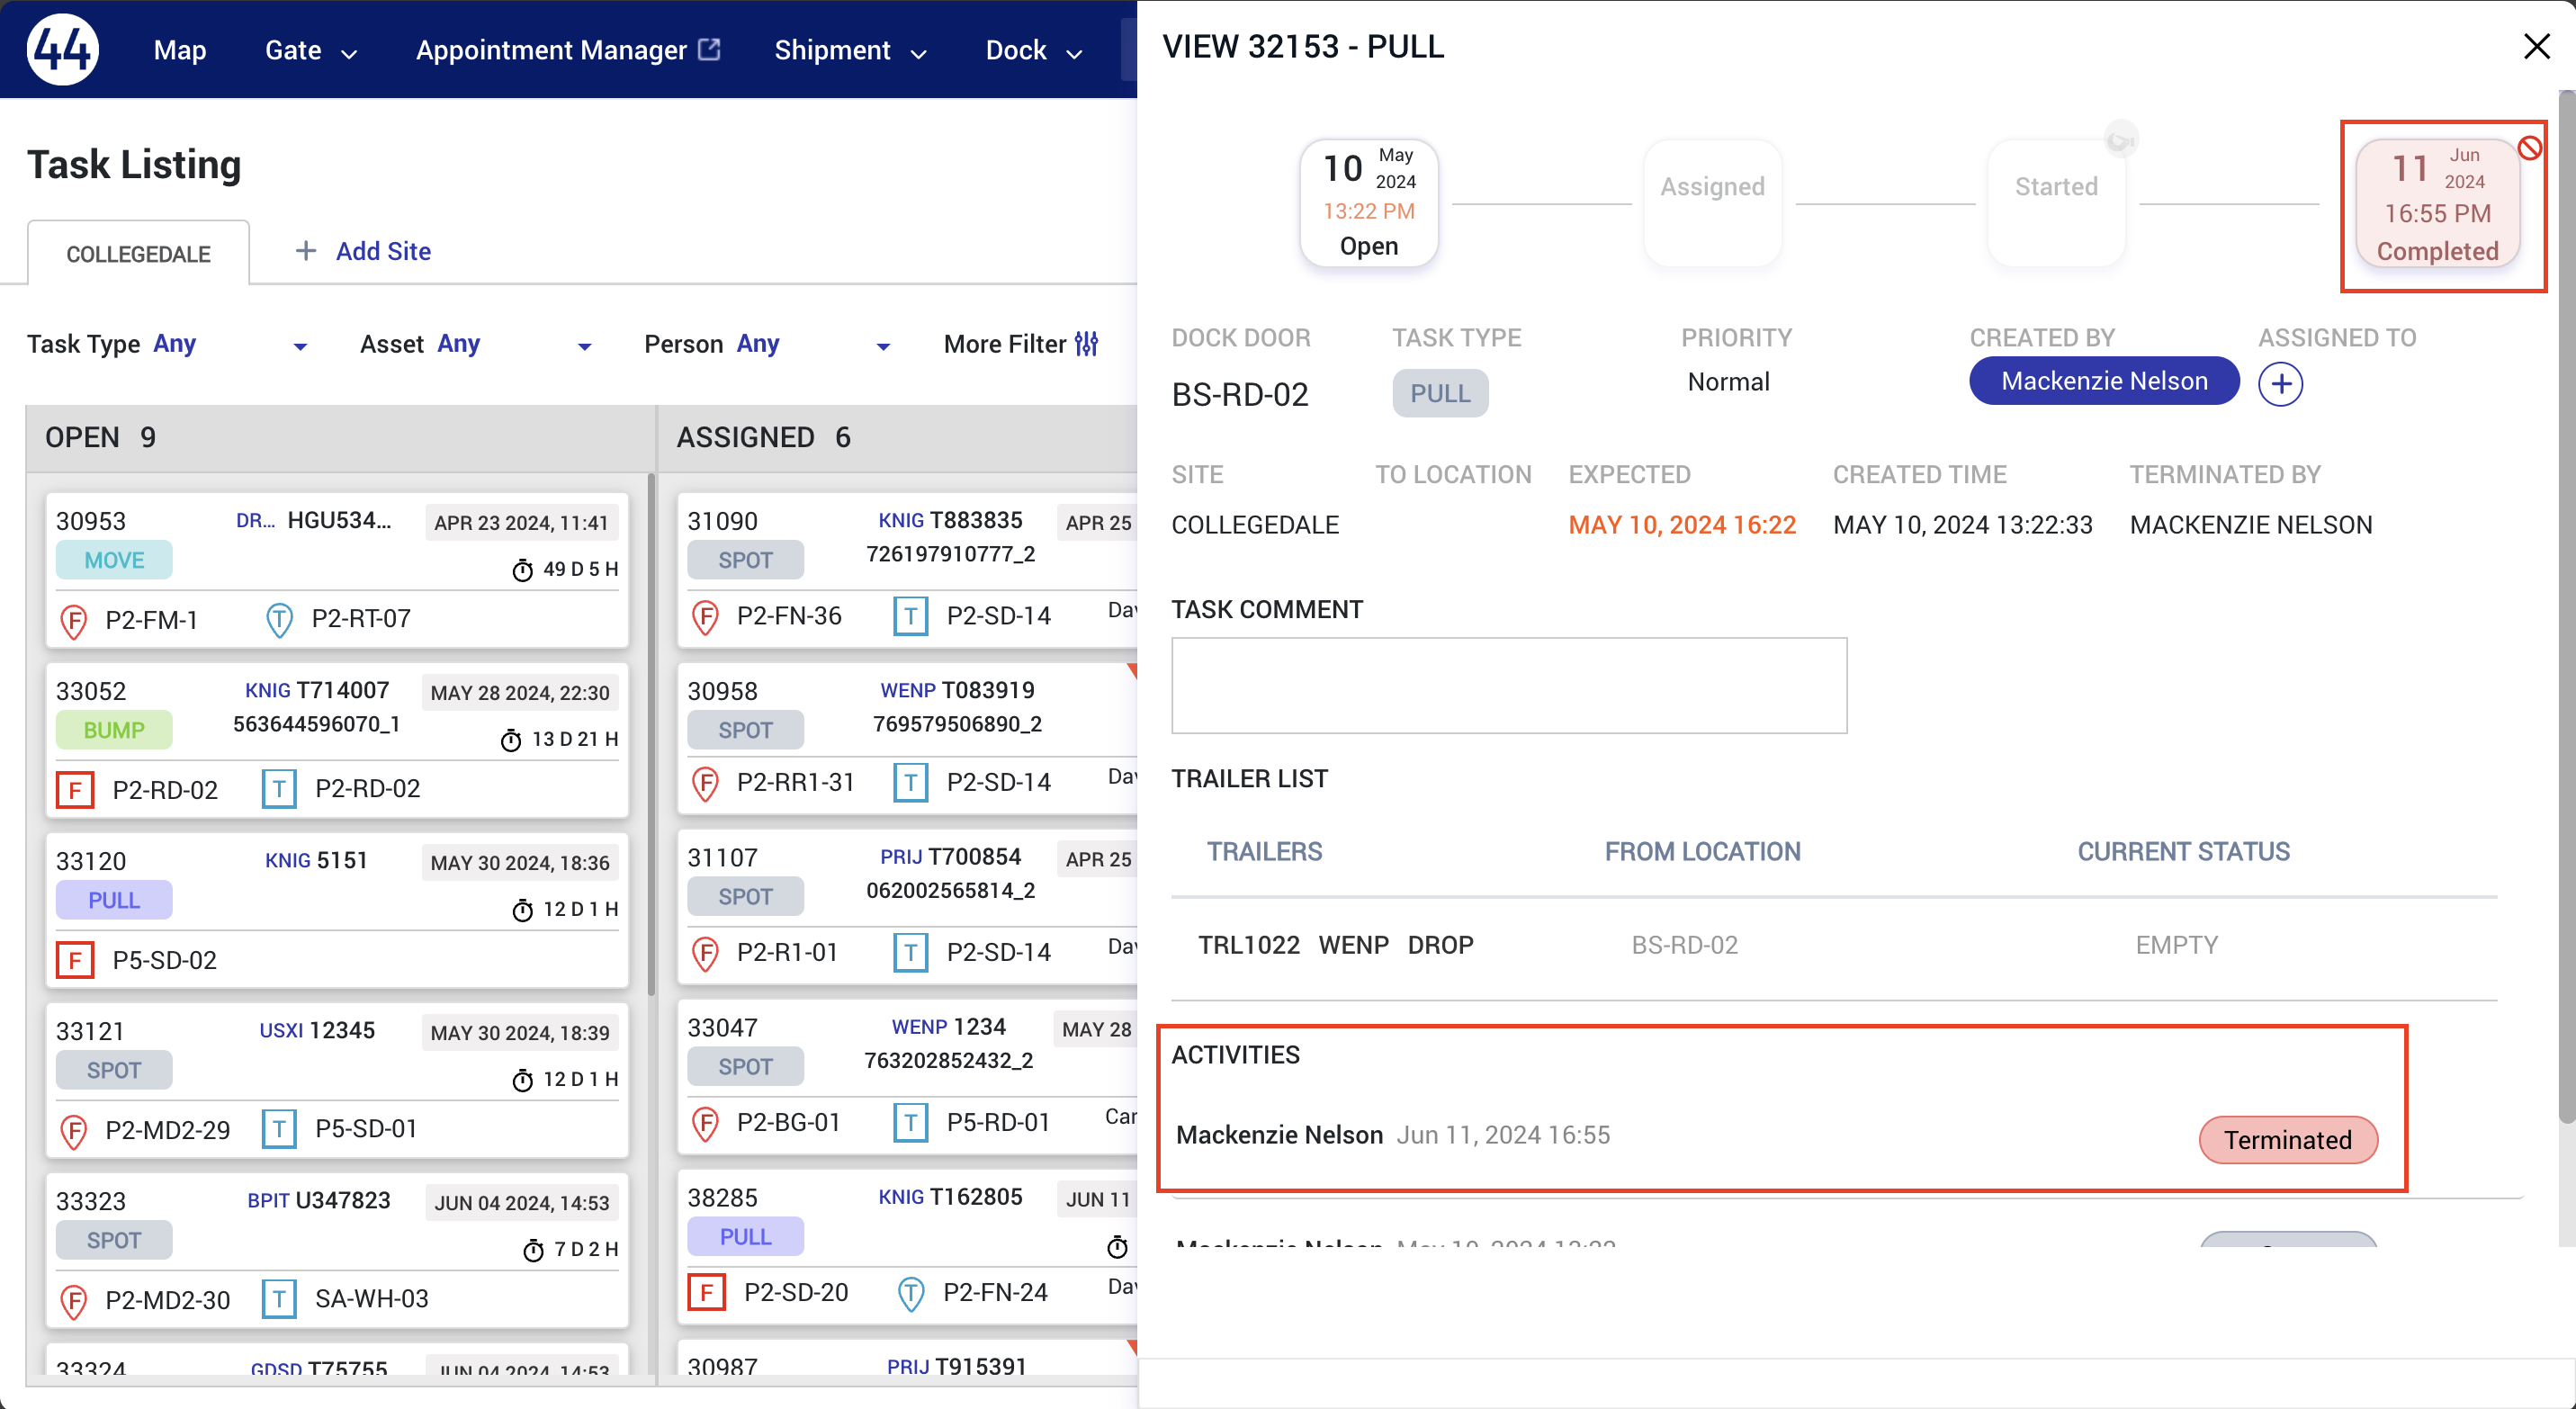Click the MOVE badge on task 30953
The width and height of the screenshot is (2576, 1409).
point(114,560)
